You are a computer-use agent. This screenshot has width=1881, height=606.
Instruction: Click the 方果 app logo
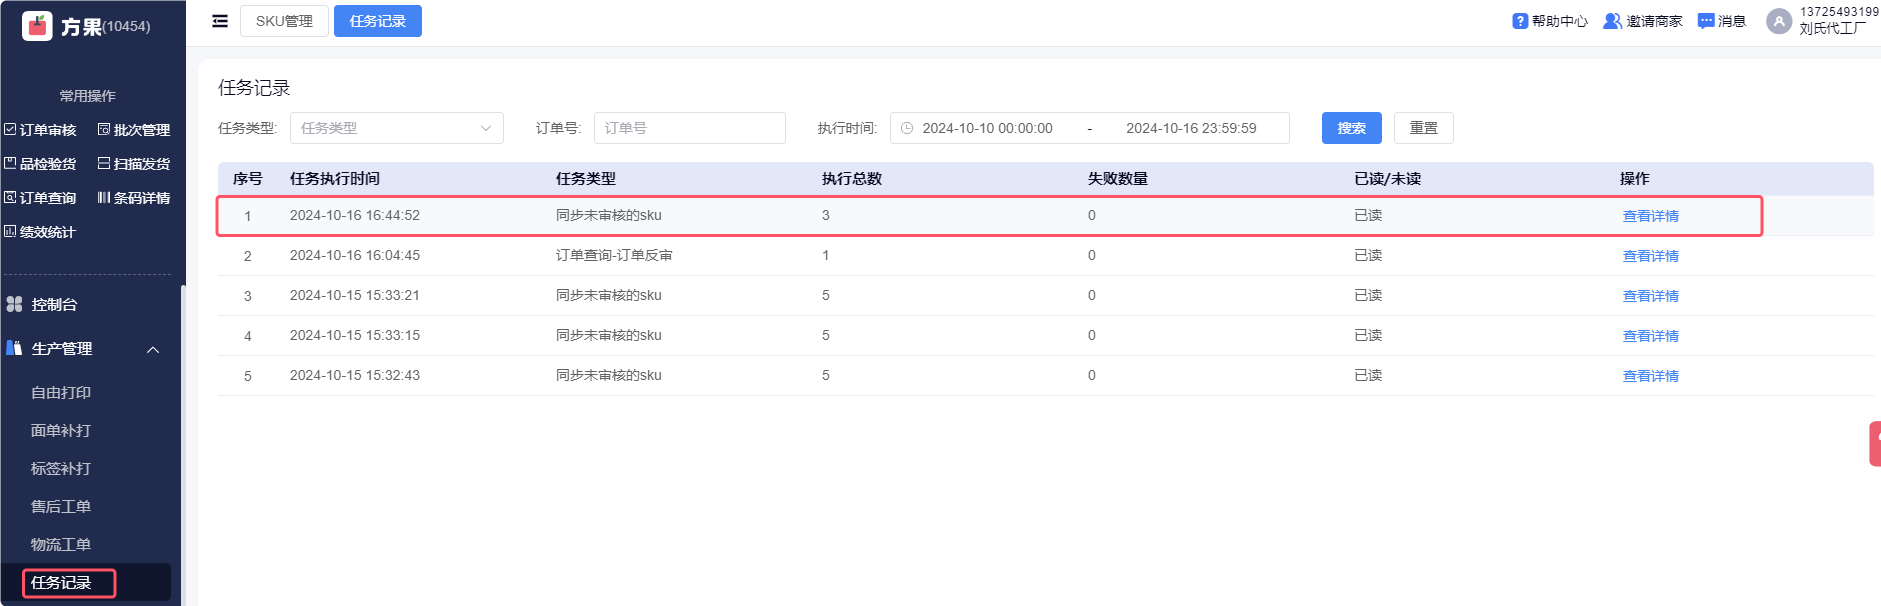pyautogui.click(x=37, y=26)
